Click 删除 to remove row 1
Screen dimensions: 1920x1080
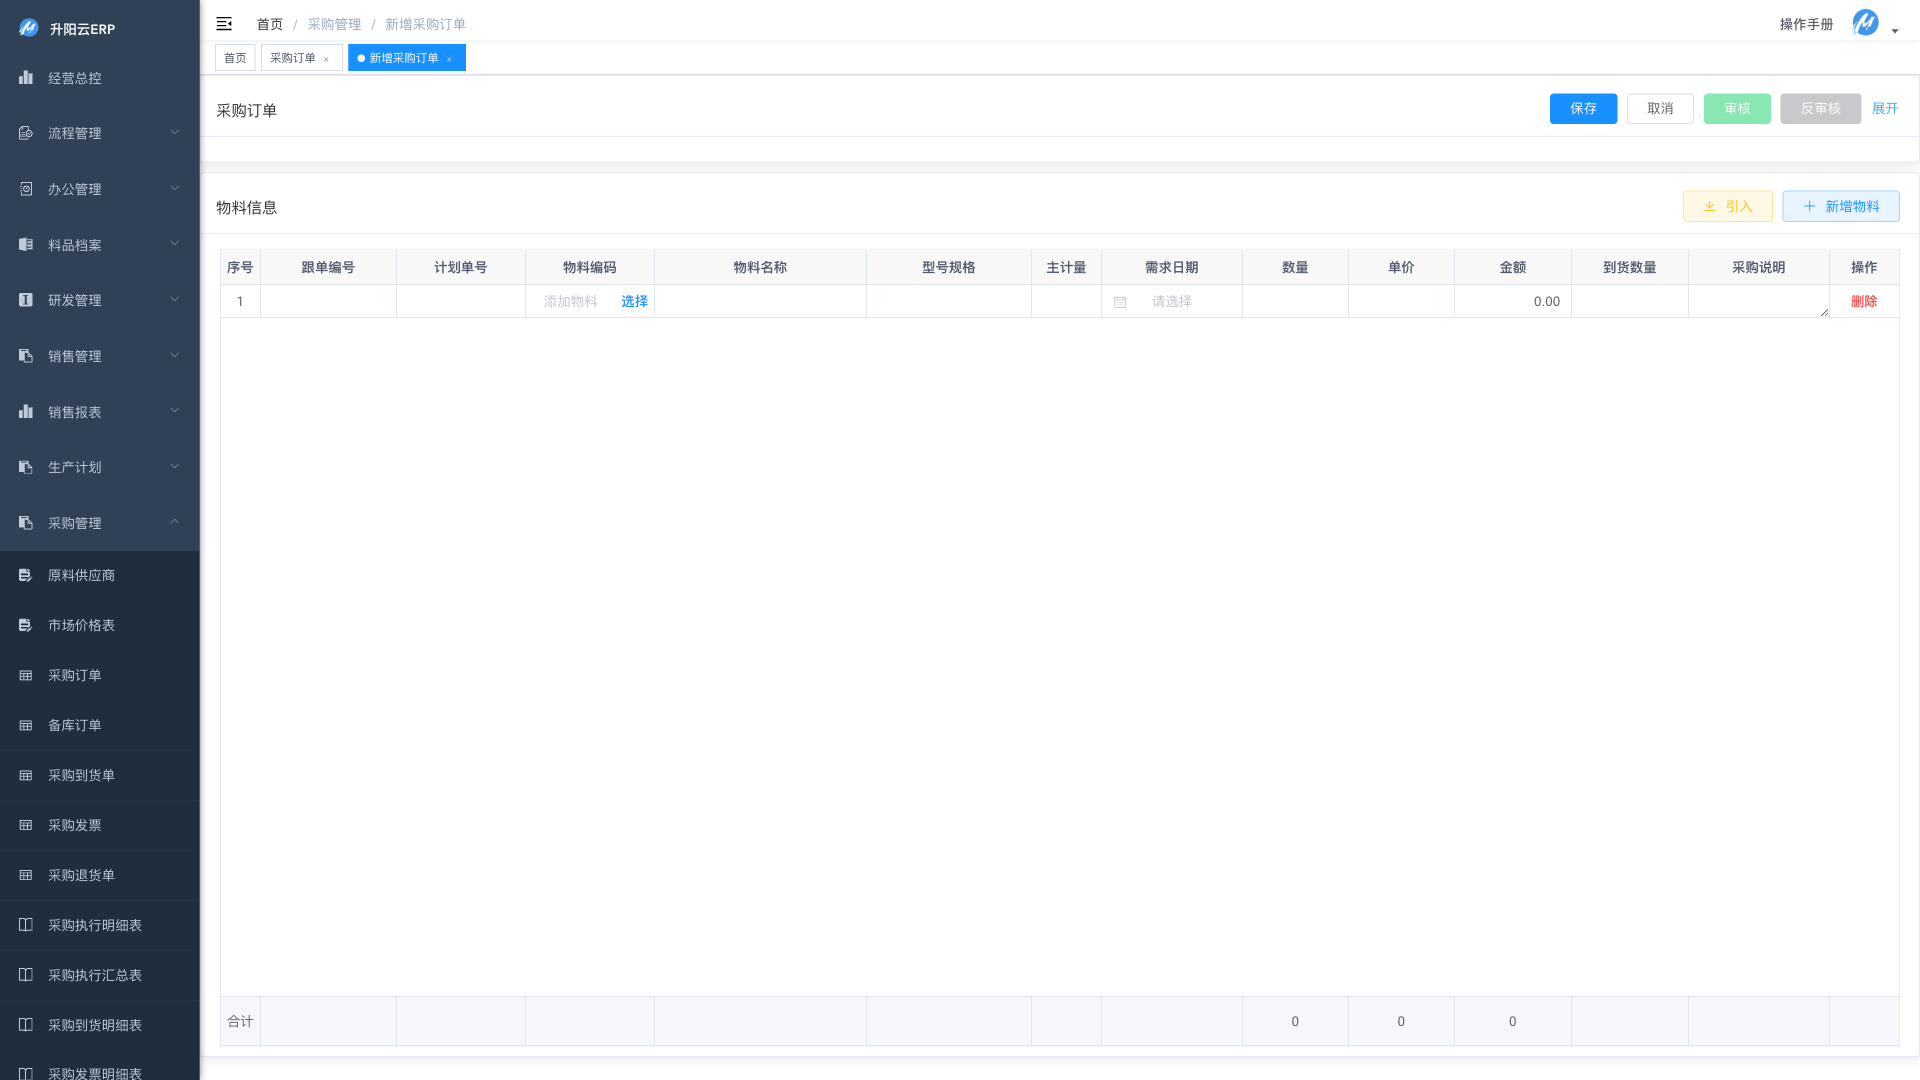coord(1863,301)
